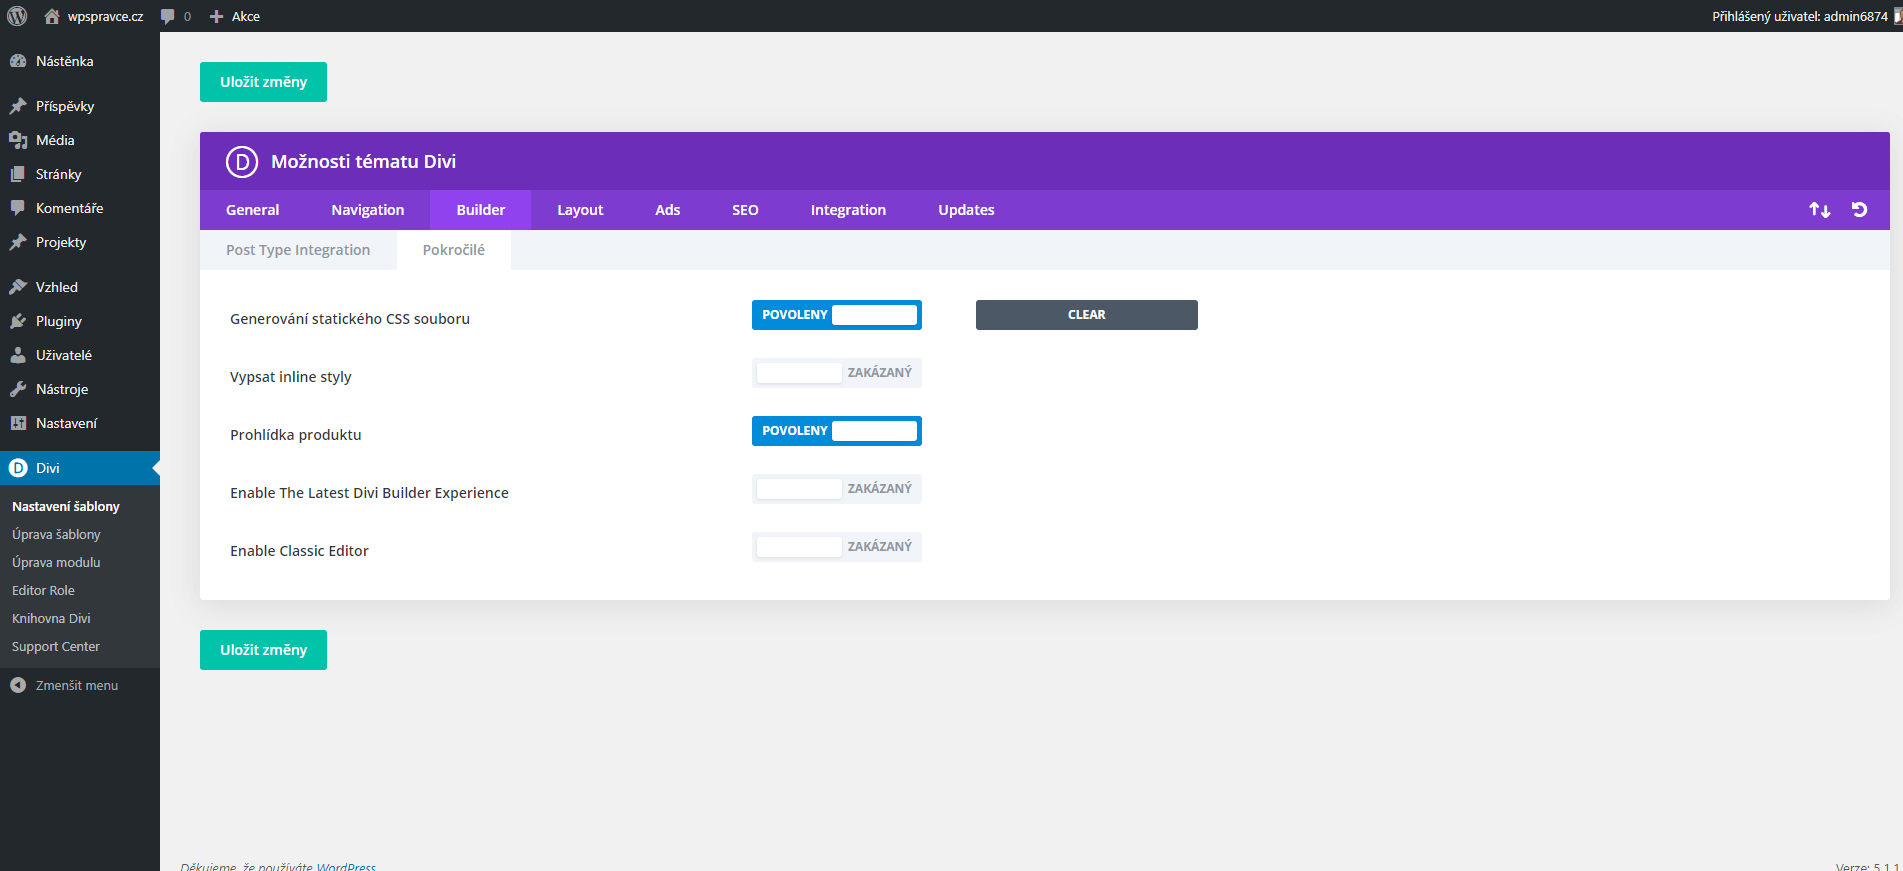The width and height of the screenshot is (1903, 871).
Task: Click the Projekty pin icon
Action: tap(18, 242)
